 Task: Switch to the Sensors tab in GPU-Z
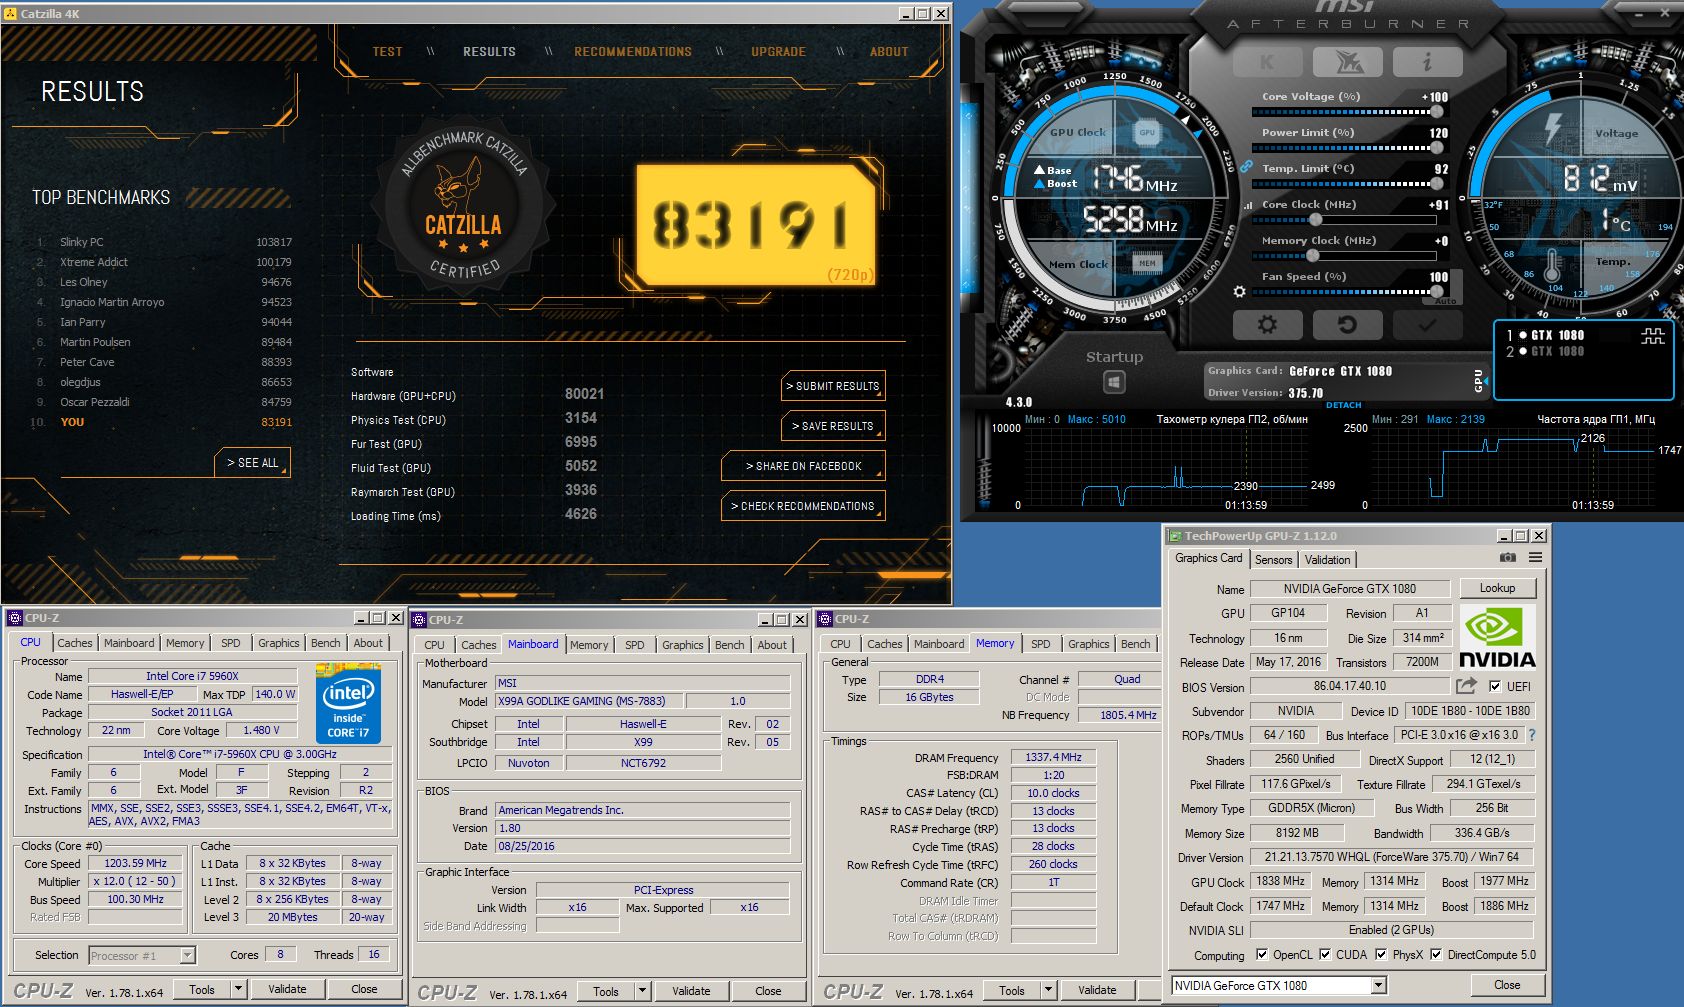tap(1273, 560)
